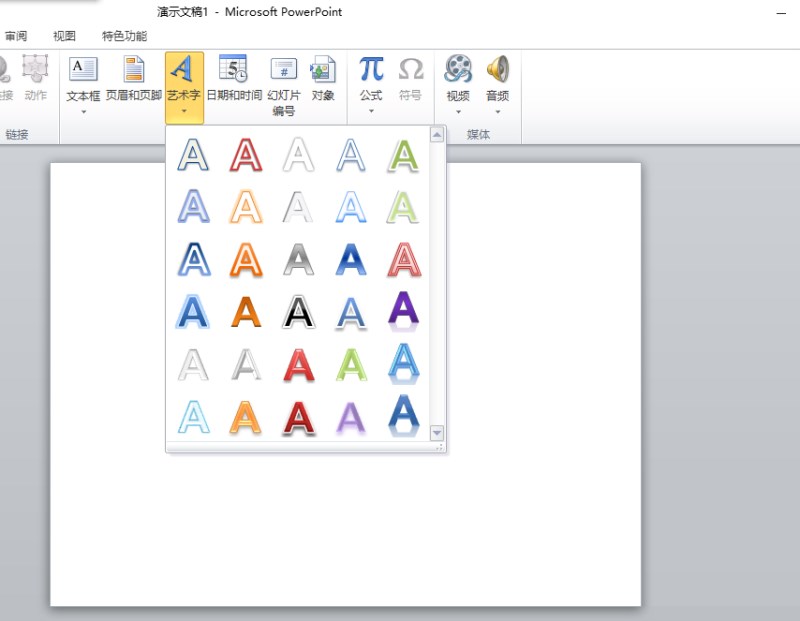Choose third-row red striped outline WordArt
800x621 pixels.
click(x=404, y=259)
